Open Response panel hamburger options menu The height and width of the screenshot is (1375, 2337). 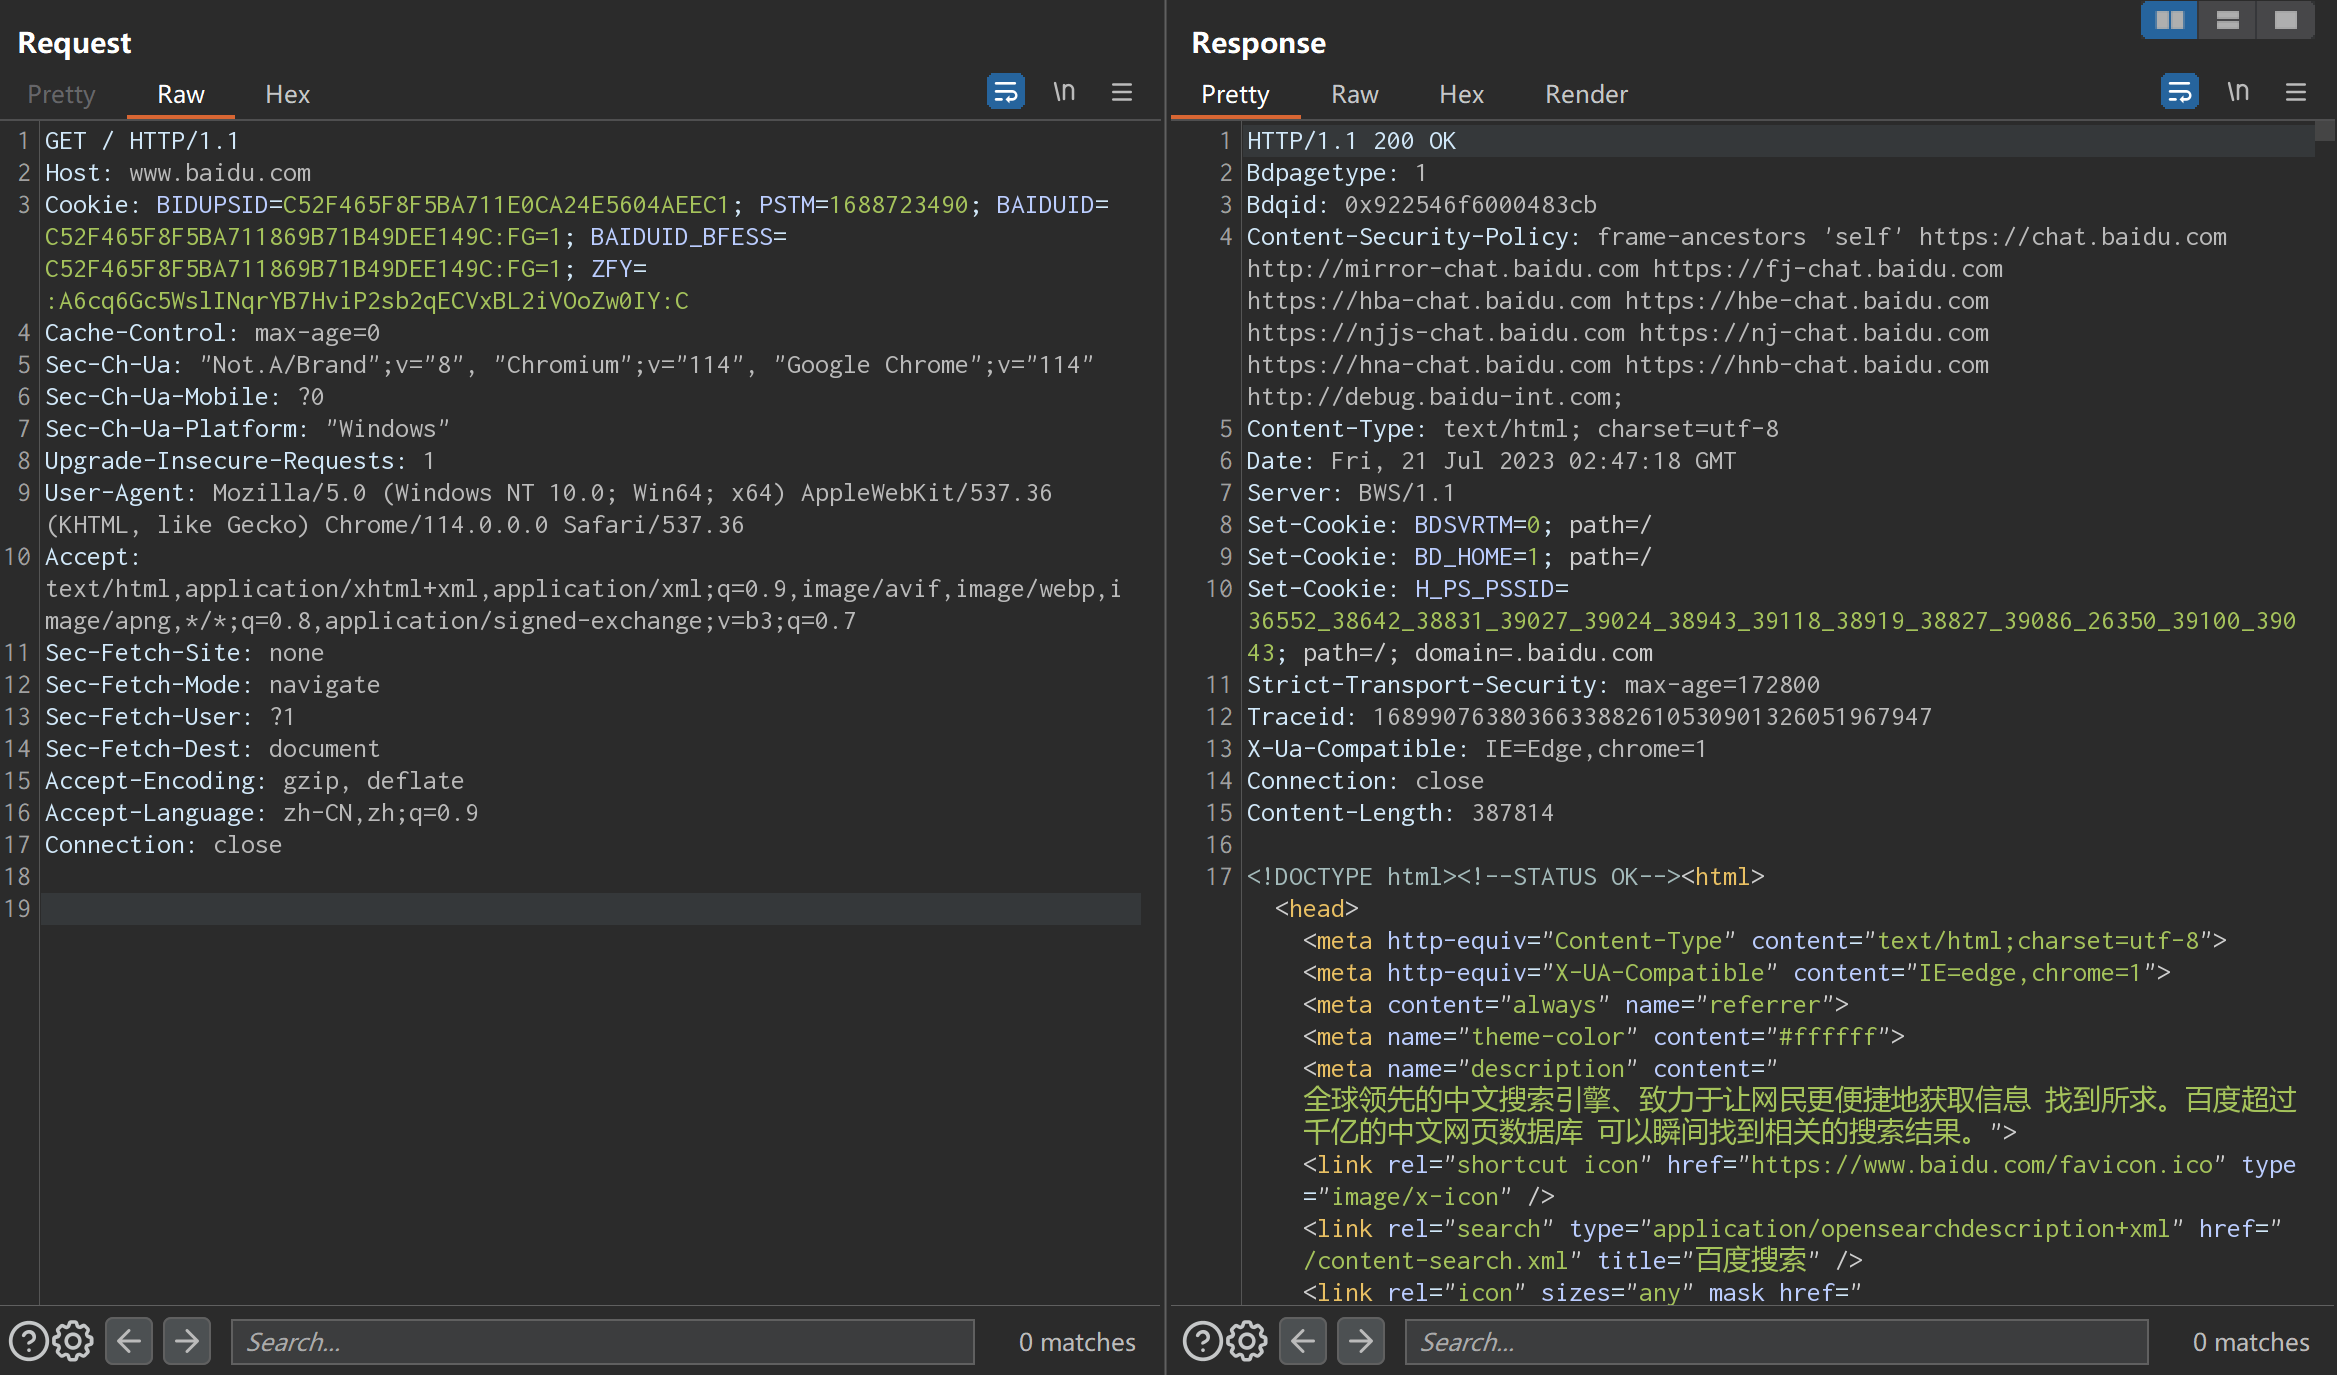(2296, 92)
